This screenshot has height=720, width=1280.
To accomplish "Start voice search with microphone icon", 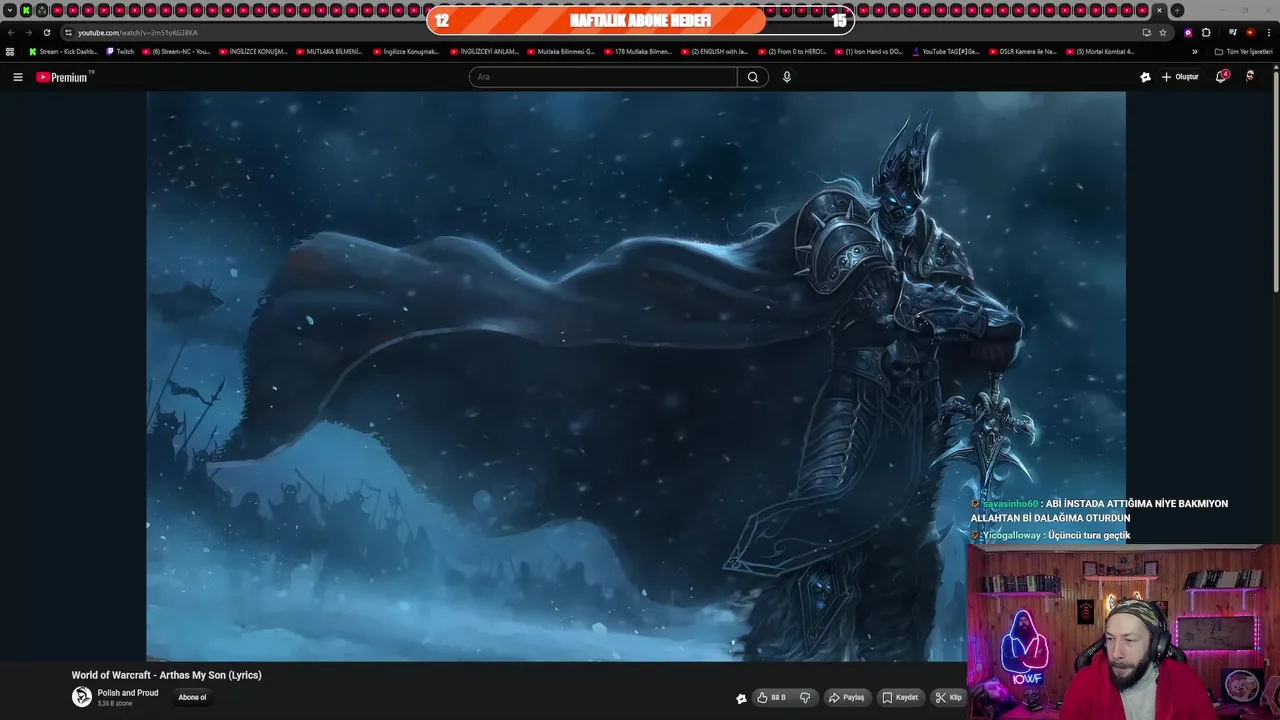I will pos(787,77).
